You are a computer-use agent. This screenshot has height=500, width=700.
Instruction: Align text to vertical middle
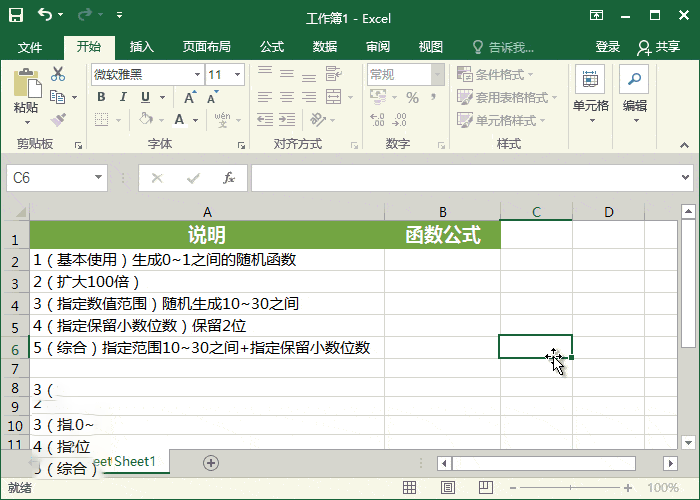tap(287, 73)
